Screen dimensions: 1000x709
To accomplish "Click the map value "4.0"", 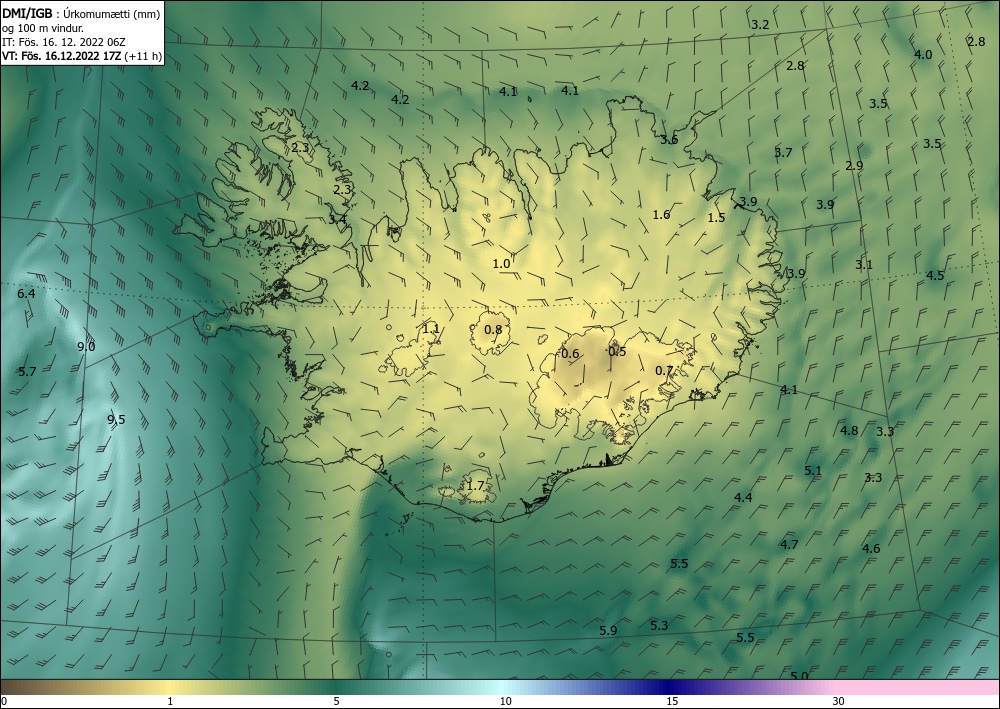I will coord(923,55).
